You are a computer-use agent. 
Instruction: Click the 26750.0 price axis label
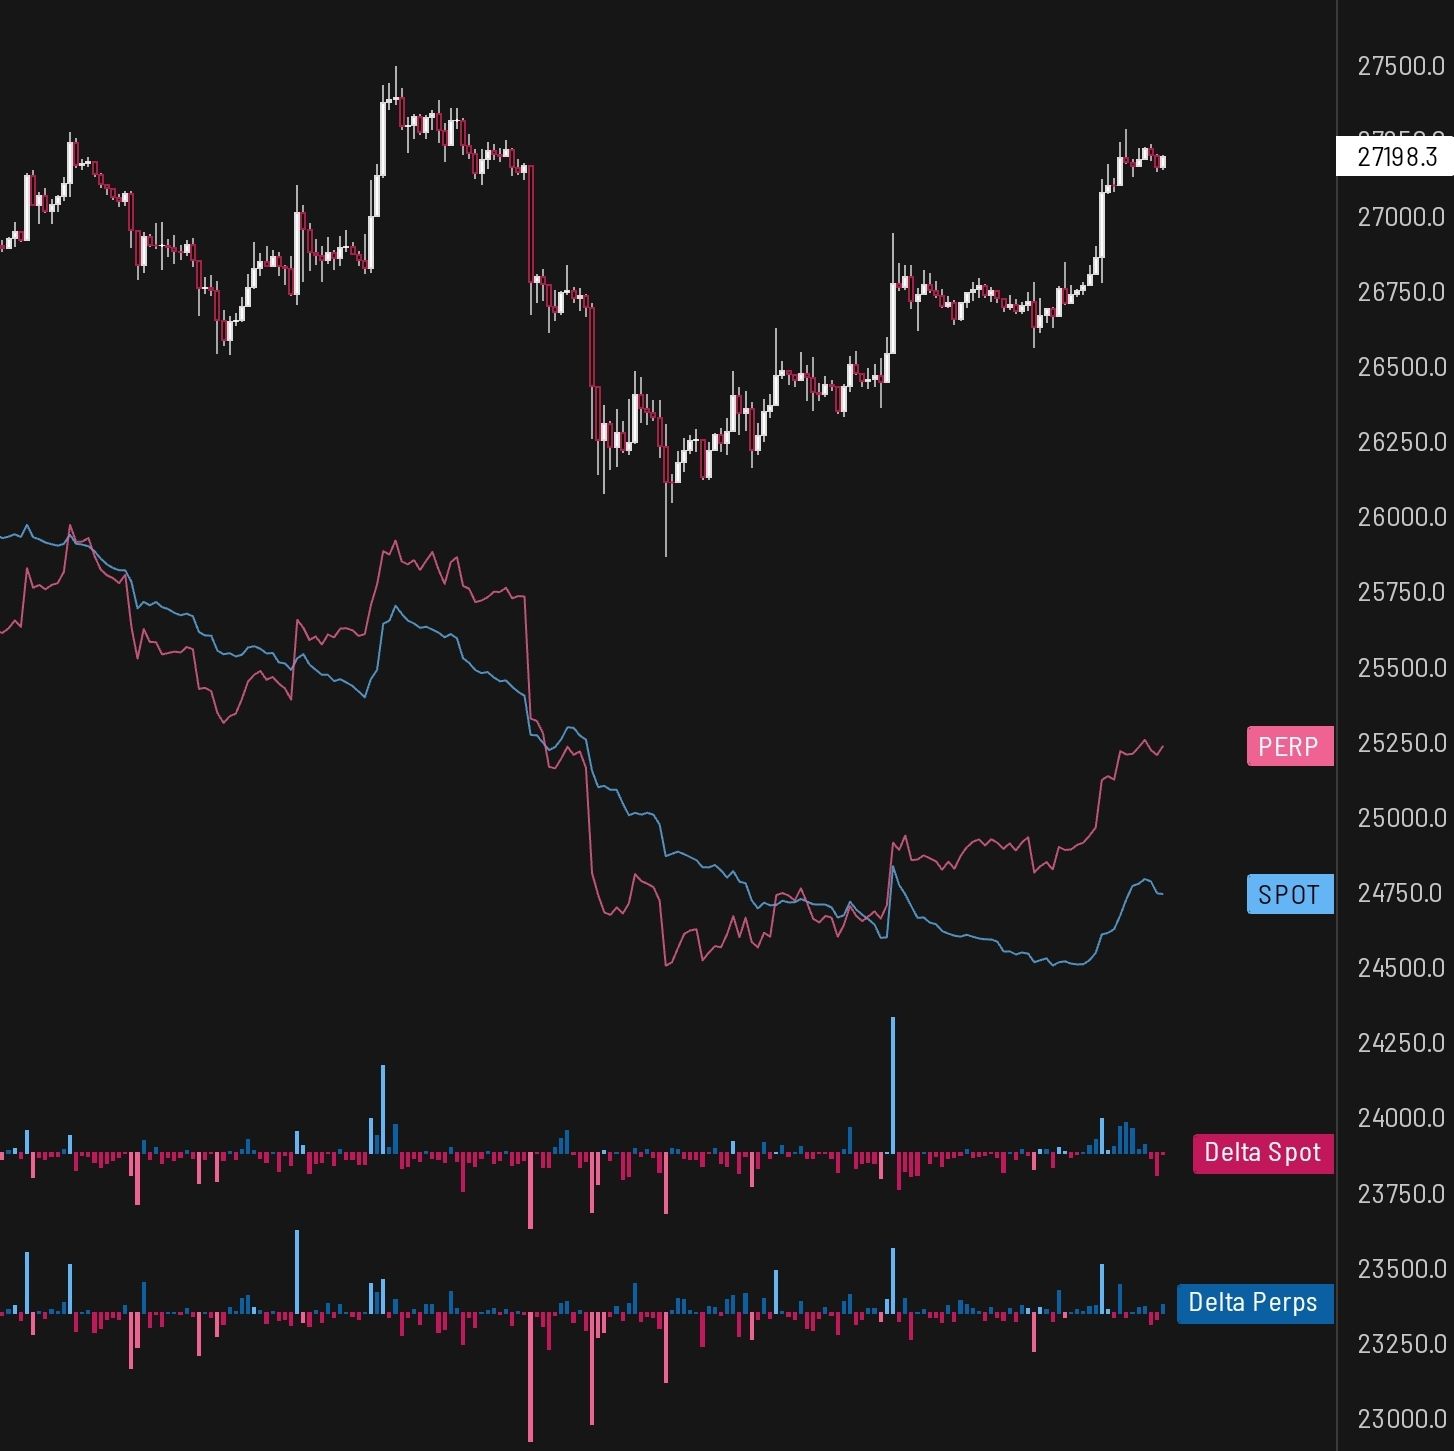pos(1400,292)
